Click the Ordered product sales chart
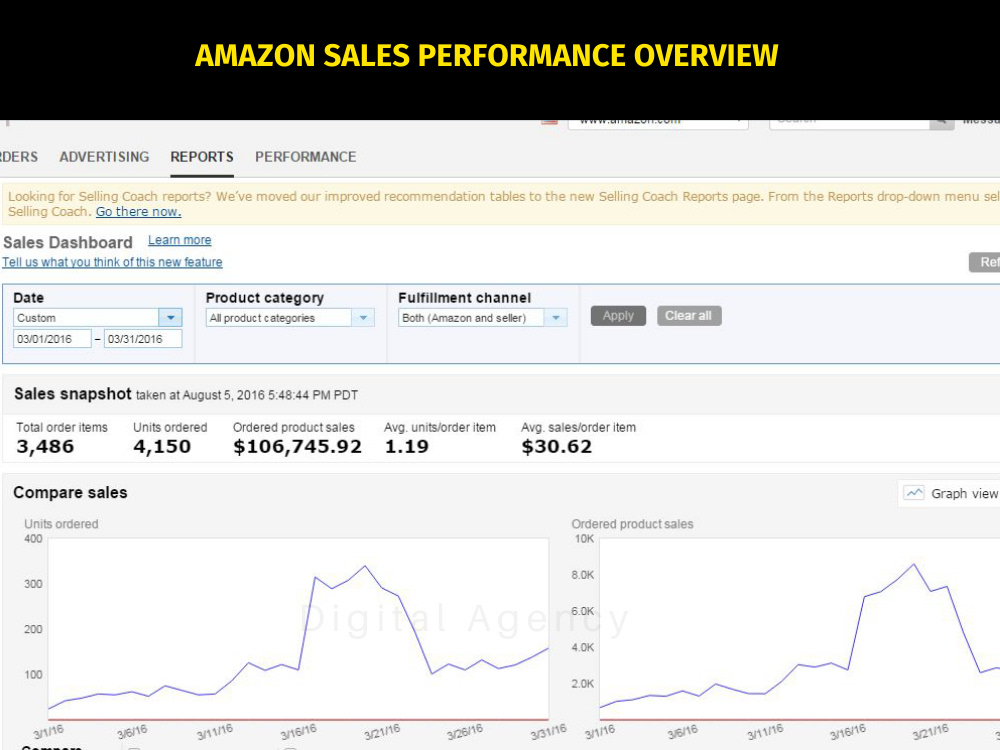This screenshot has width=1000, height=750. coord(800,629)
